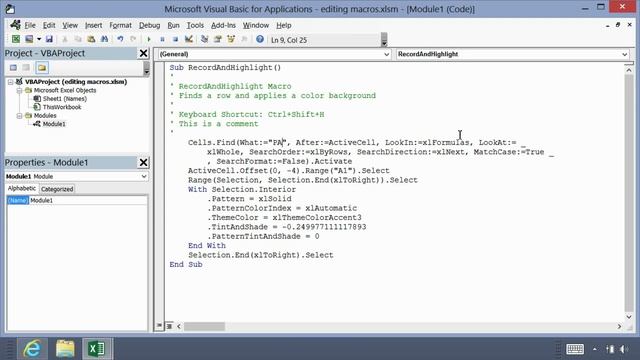Open the Add-Ins menu
The image size is (640, 360).
[x=223, y=25]
